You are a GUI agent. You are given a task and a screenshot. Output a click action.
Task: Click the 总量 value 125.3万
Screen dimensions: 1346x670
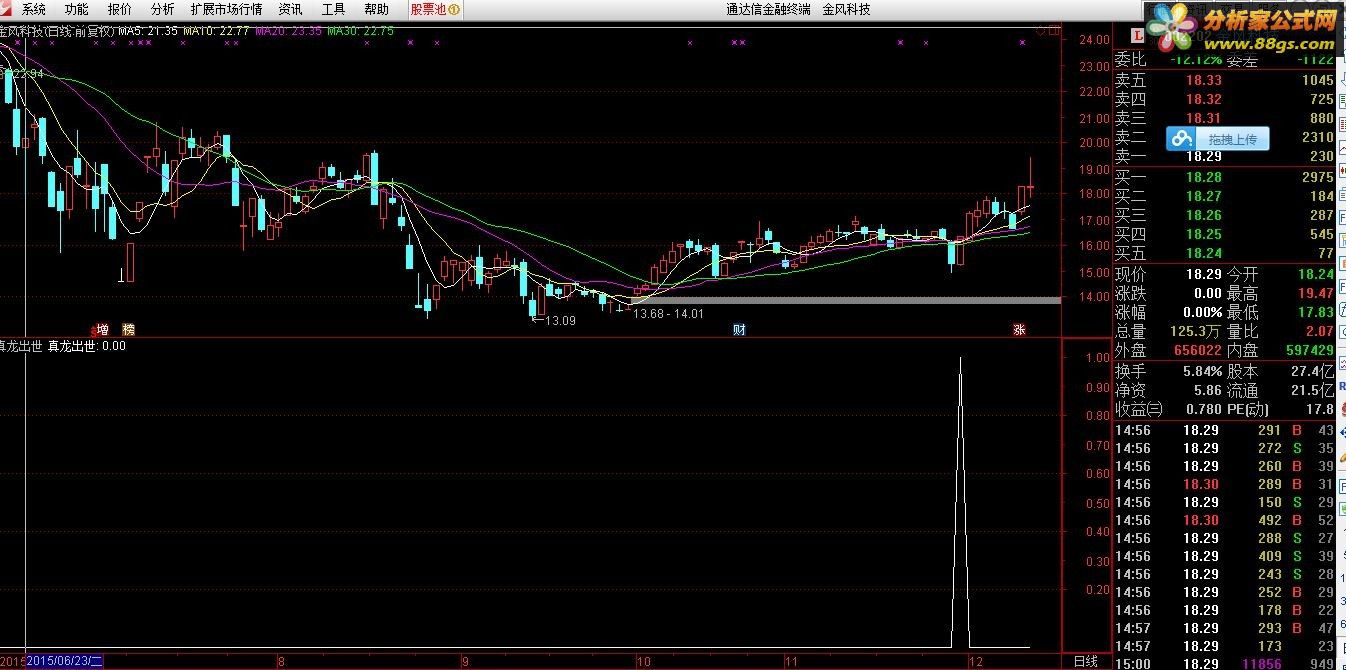[x=1195, y=331]
